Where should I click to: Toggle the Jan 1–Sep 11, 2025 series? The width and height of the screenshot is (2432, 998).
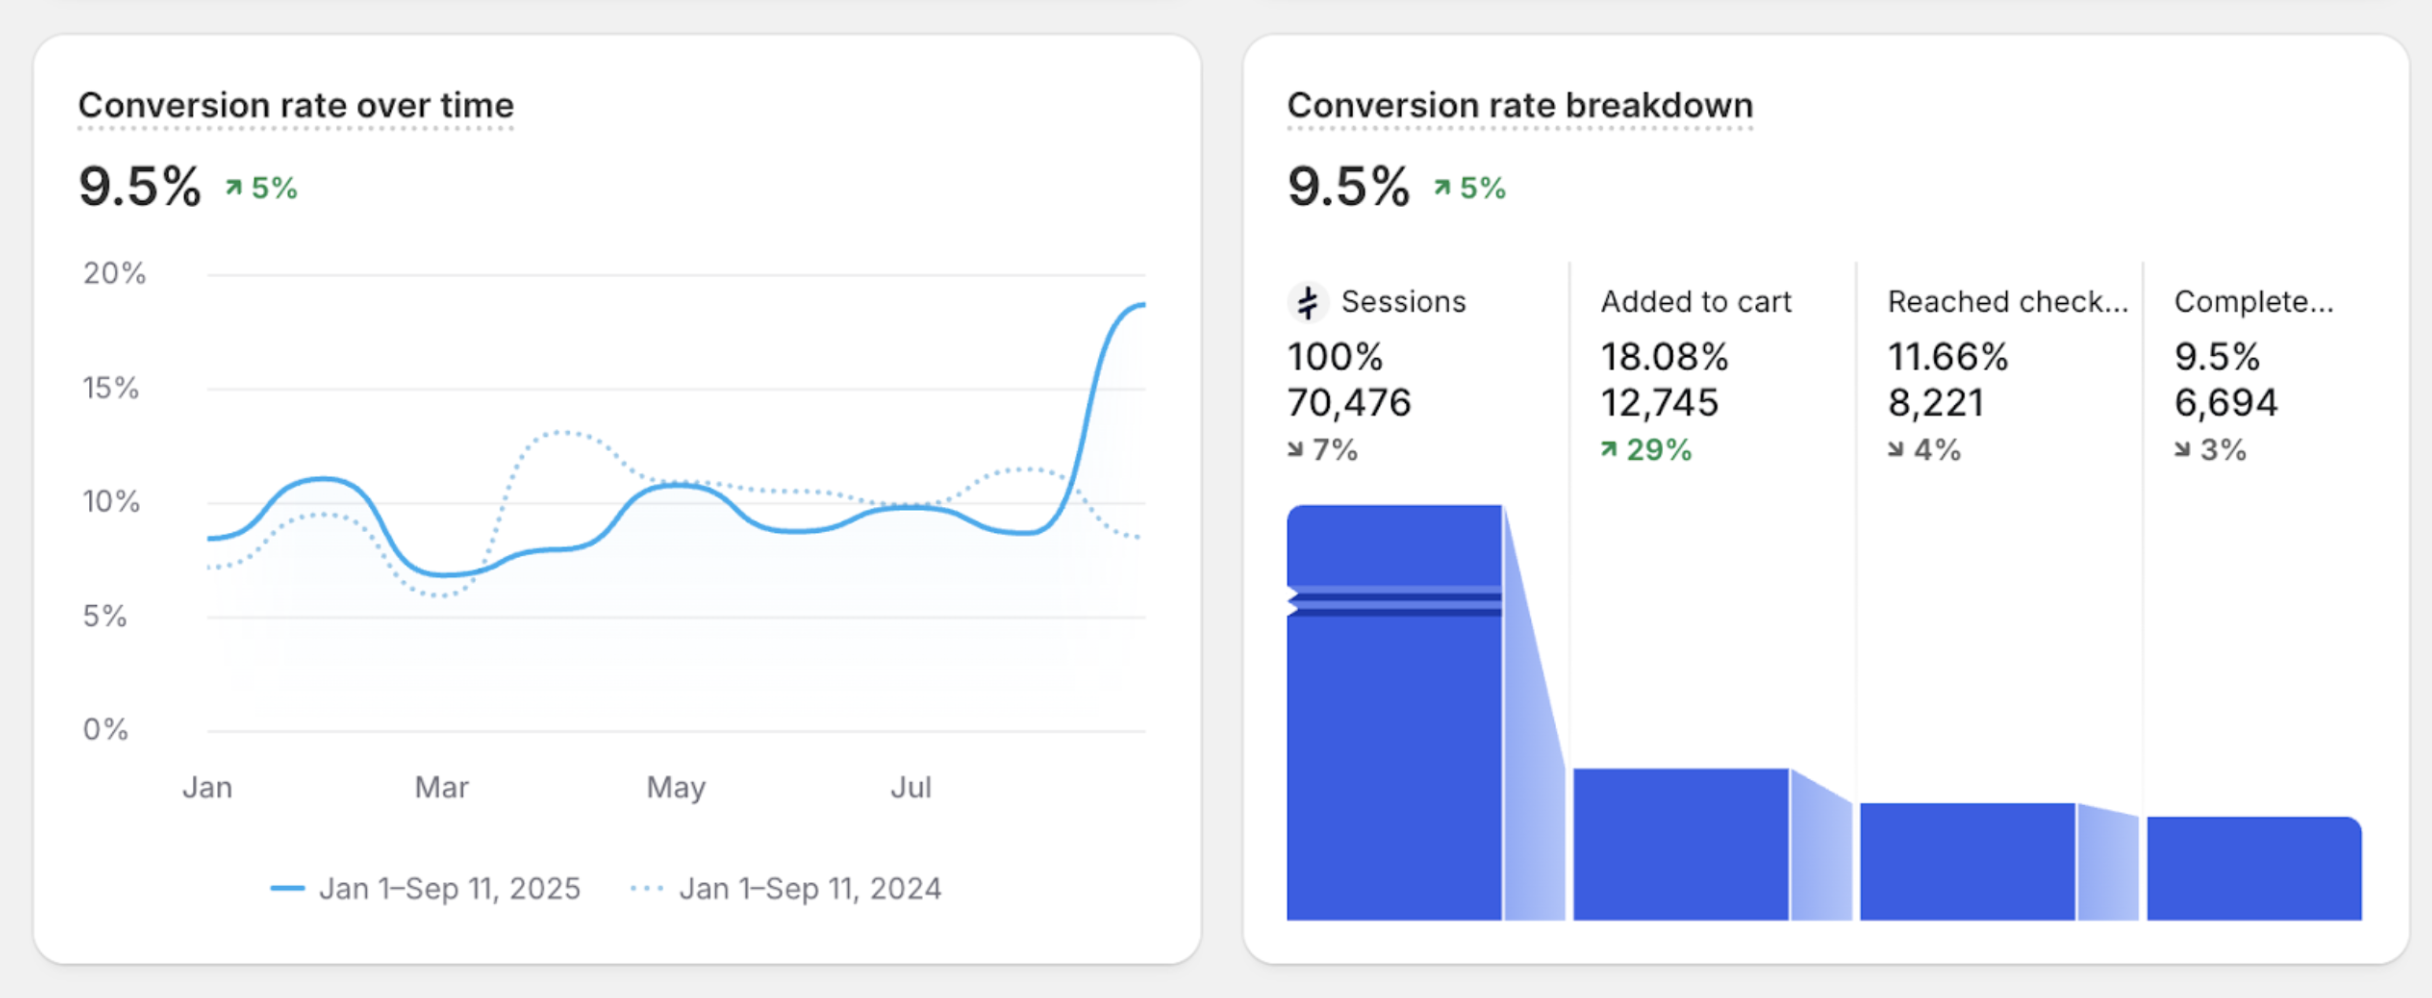click(x=449, y=888)
